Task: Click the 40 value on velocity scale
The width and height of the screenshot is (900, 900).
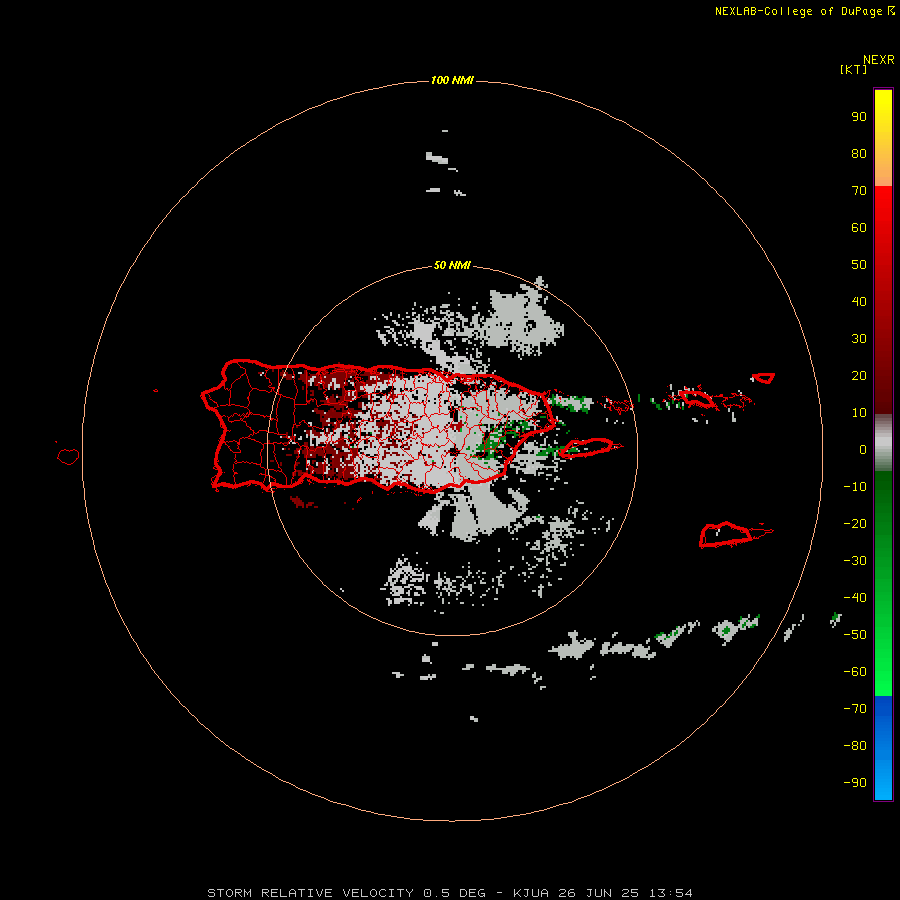Action: coord(859,301)
